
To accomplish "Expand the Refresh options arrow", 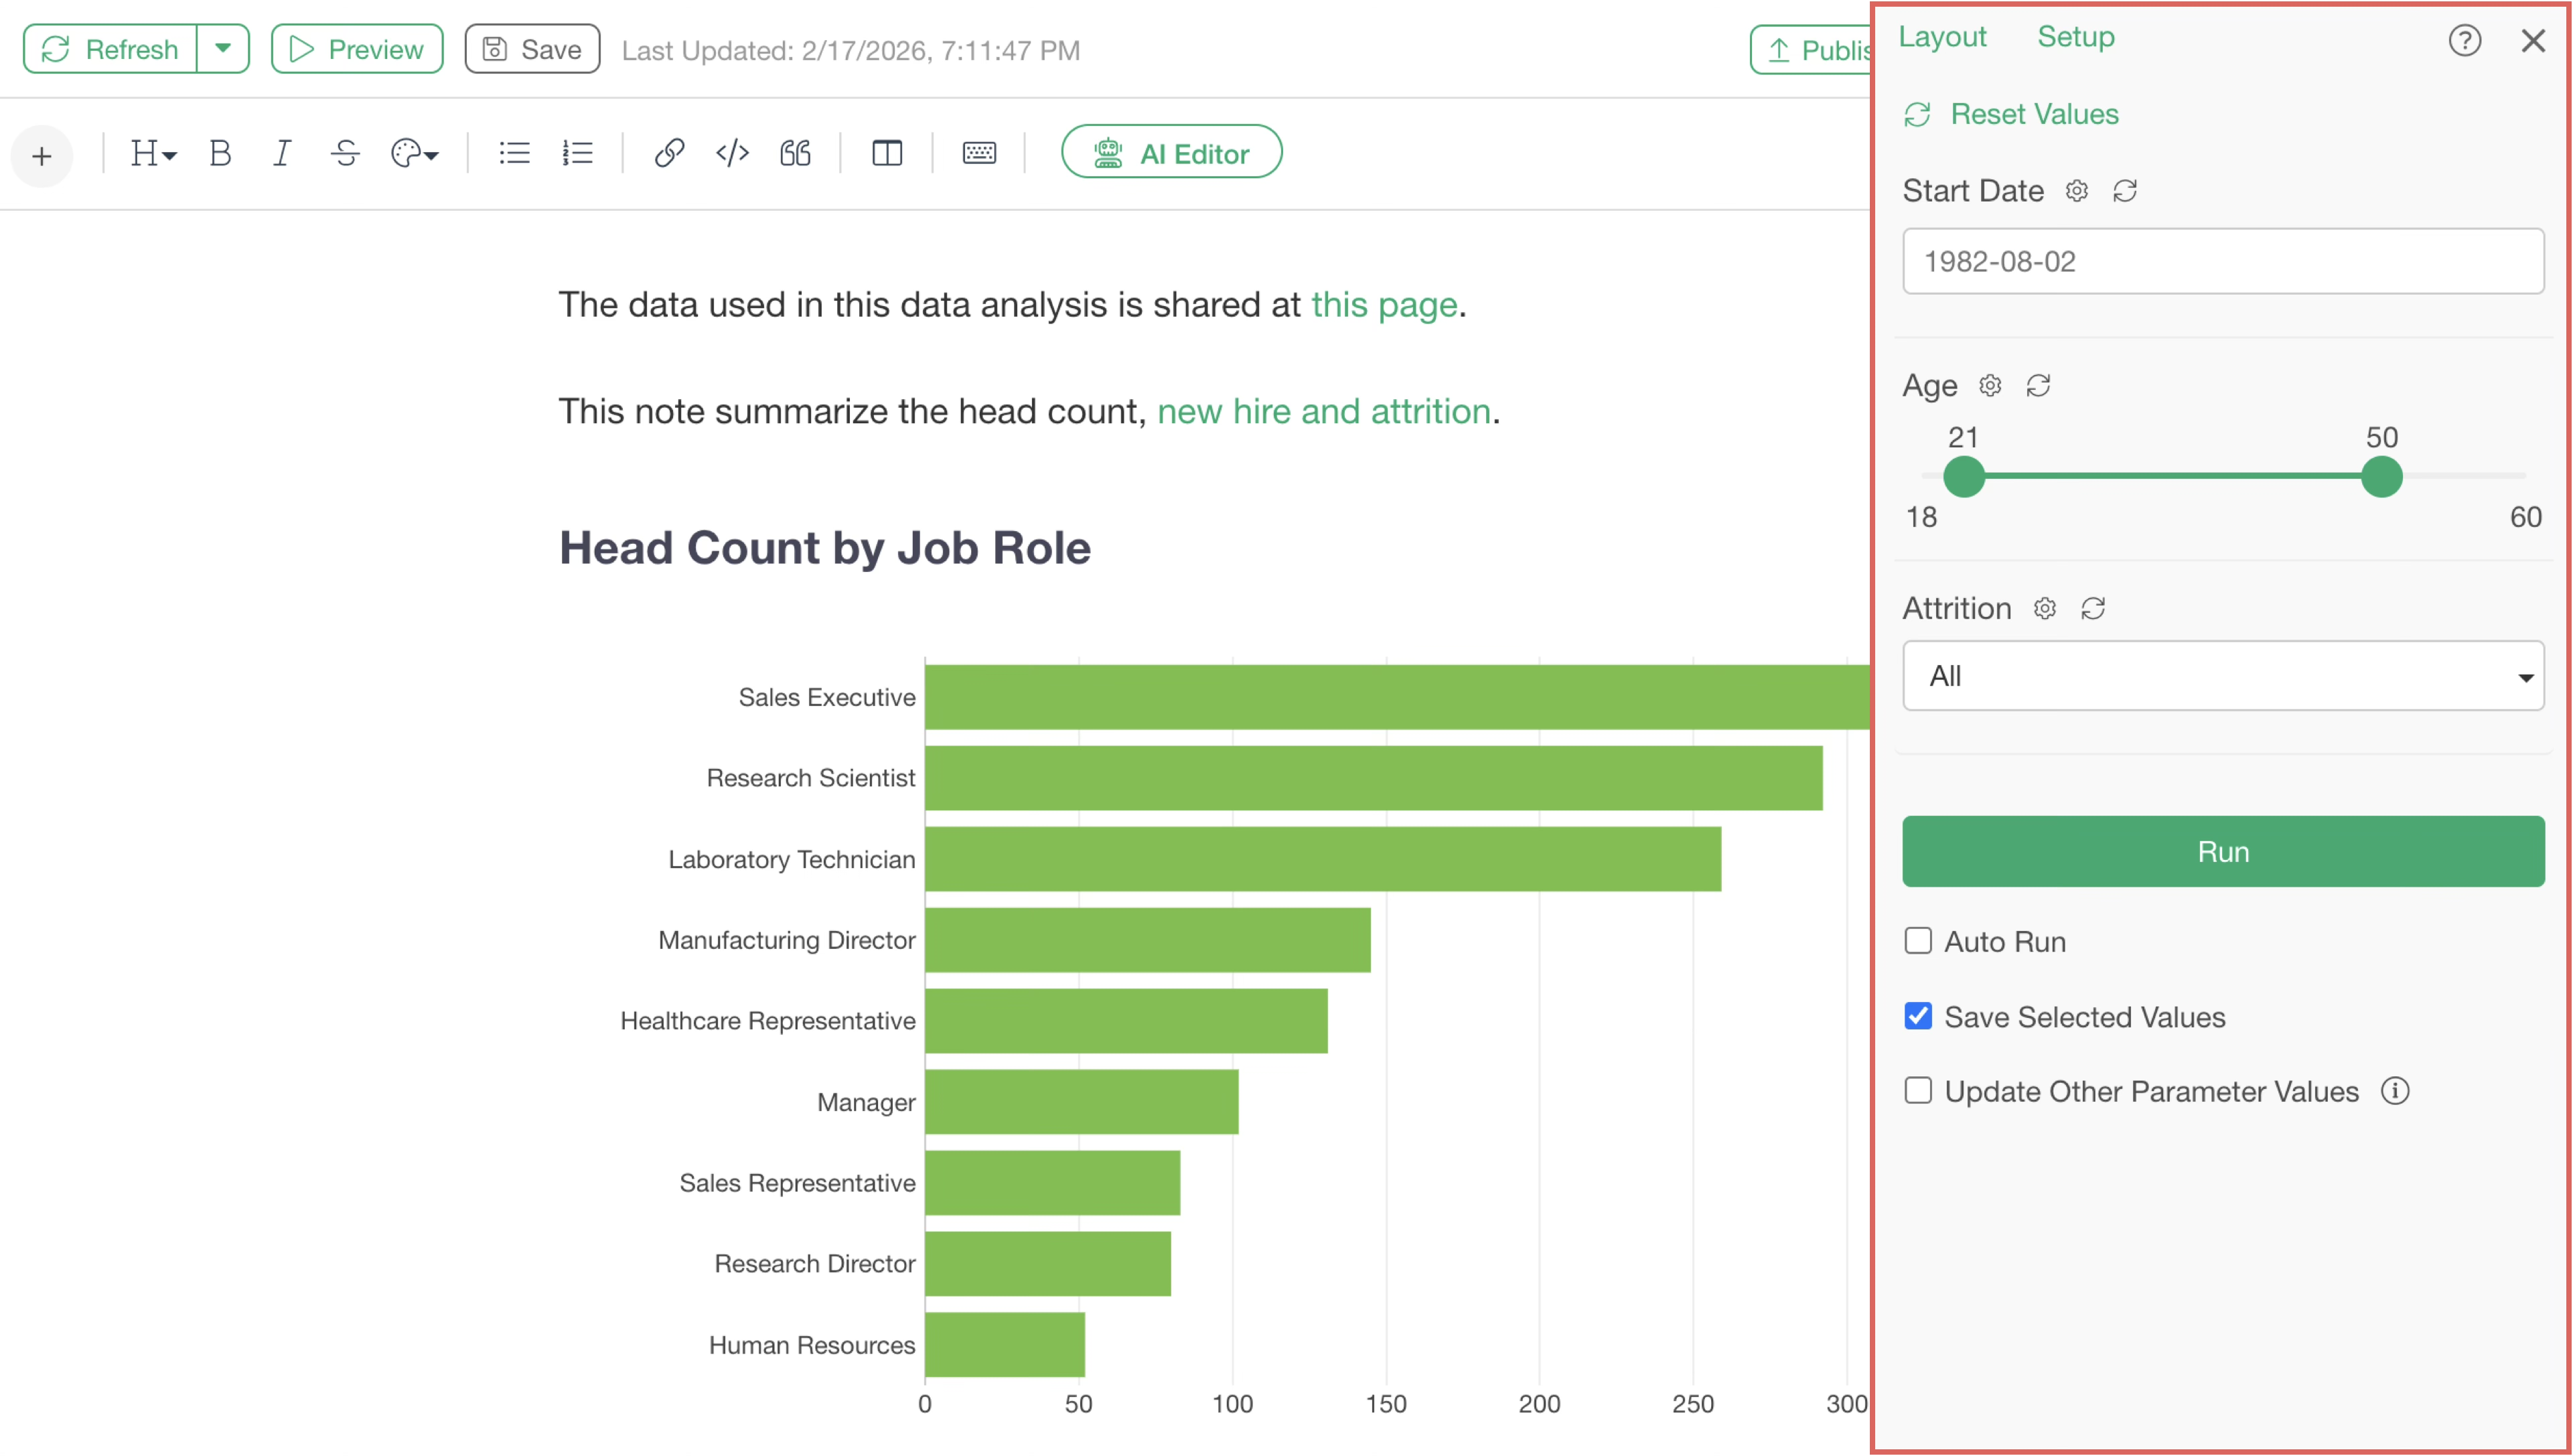I will point(223,49).
